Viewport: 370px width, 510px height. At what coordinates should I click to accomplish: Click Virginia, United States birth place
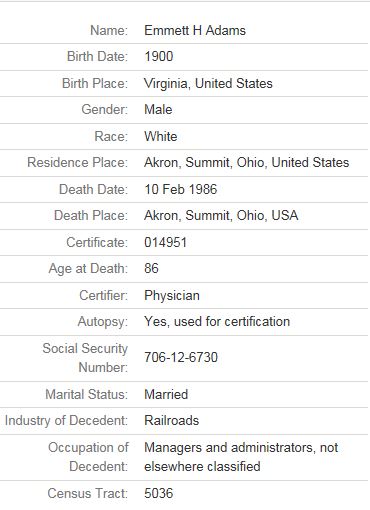point(208,83)
